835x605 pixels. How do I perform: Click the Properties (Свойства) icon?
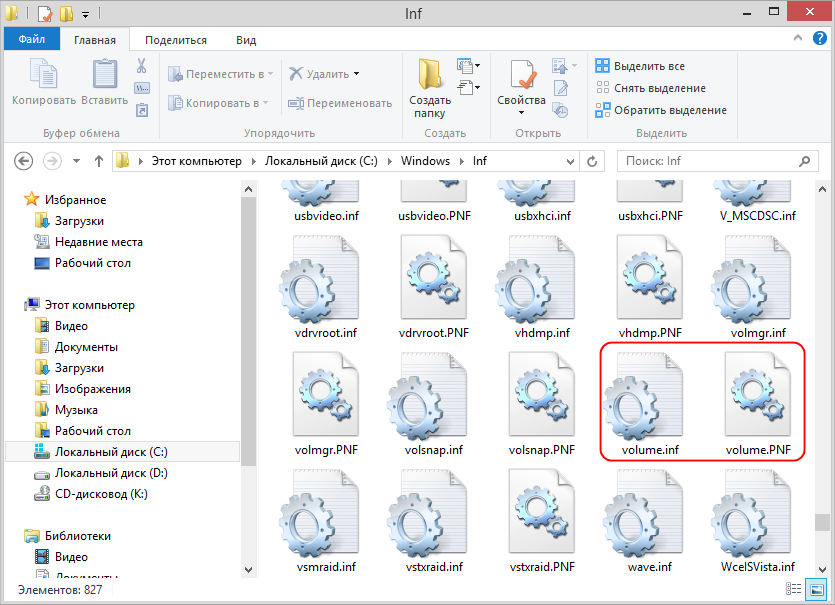pos(522,74)
